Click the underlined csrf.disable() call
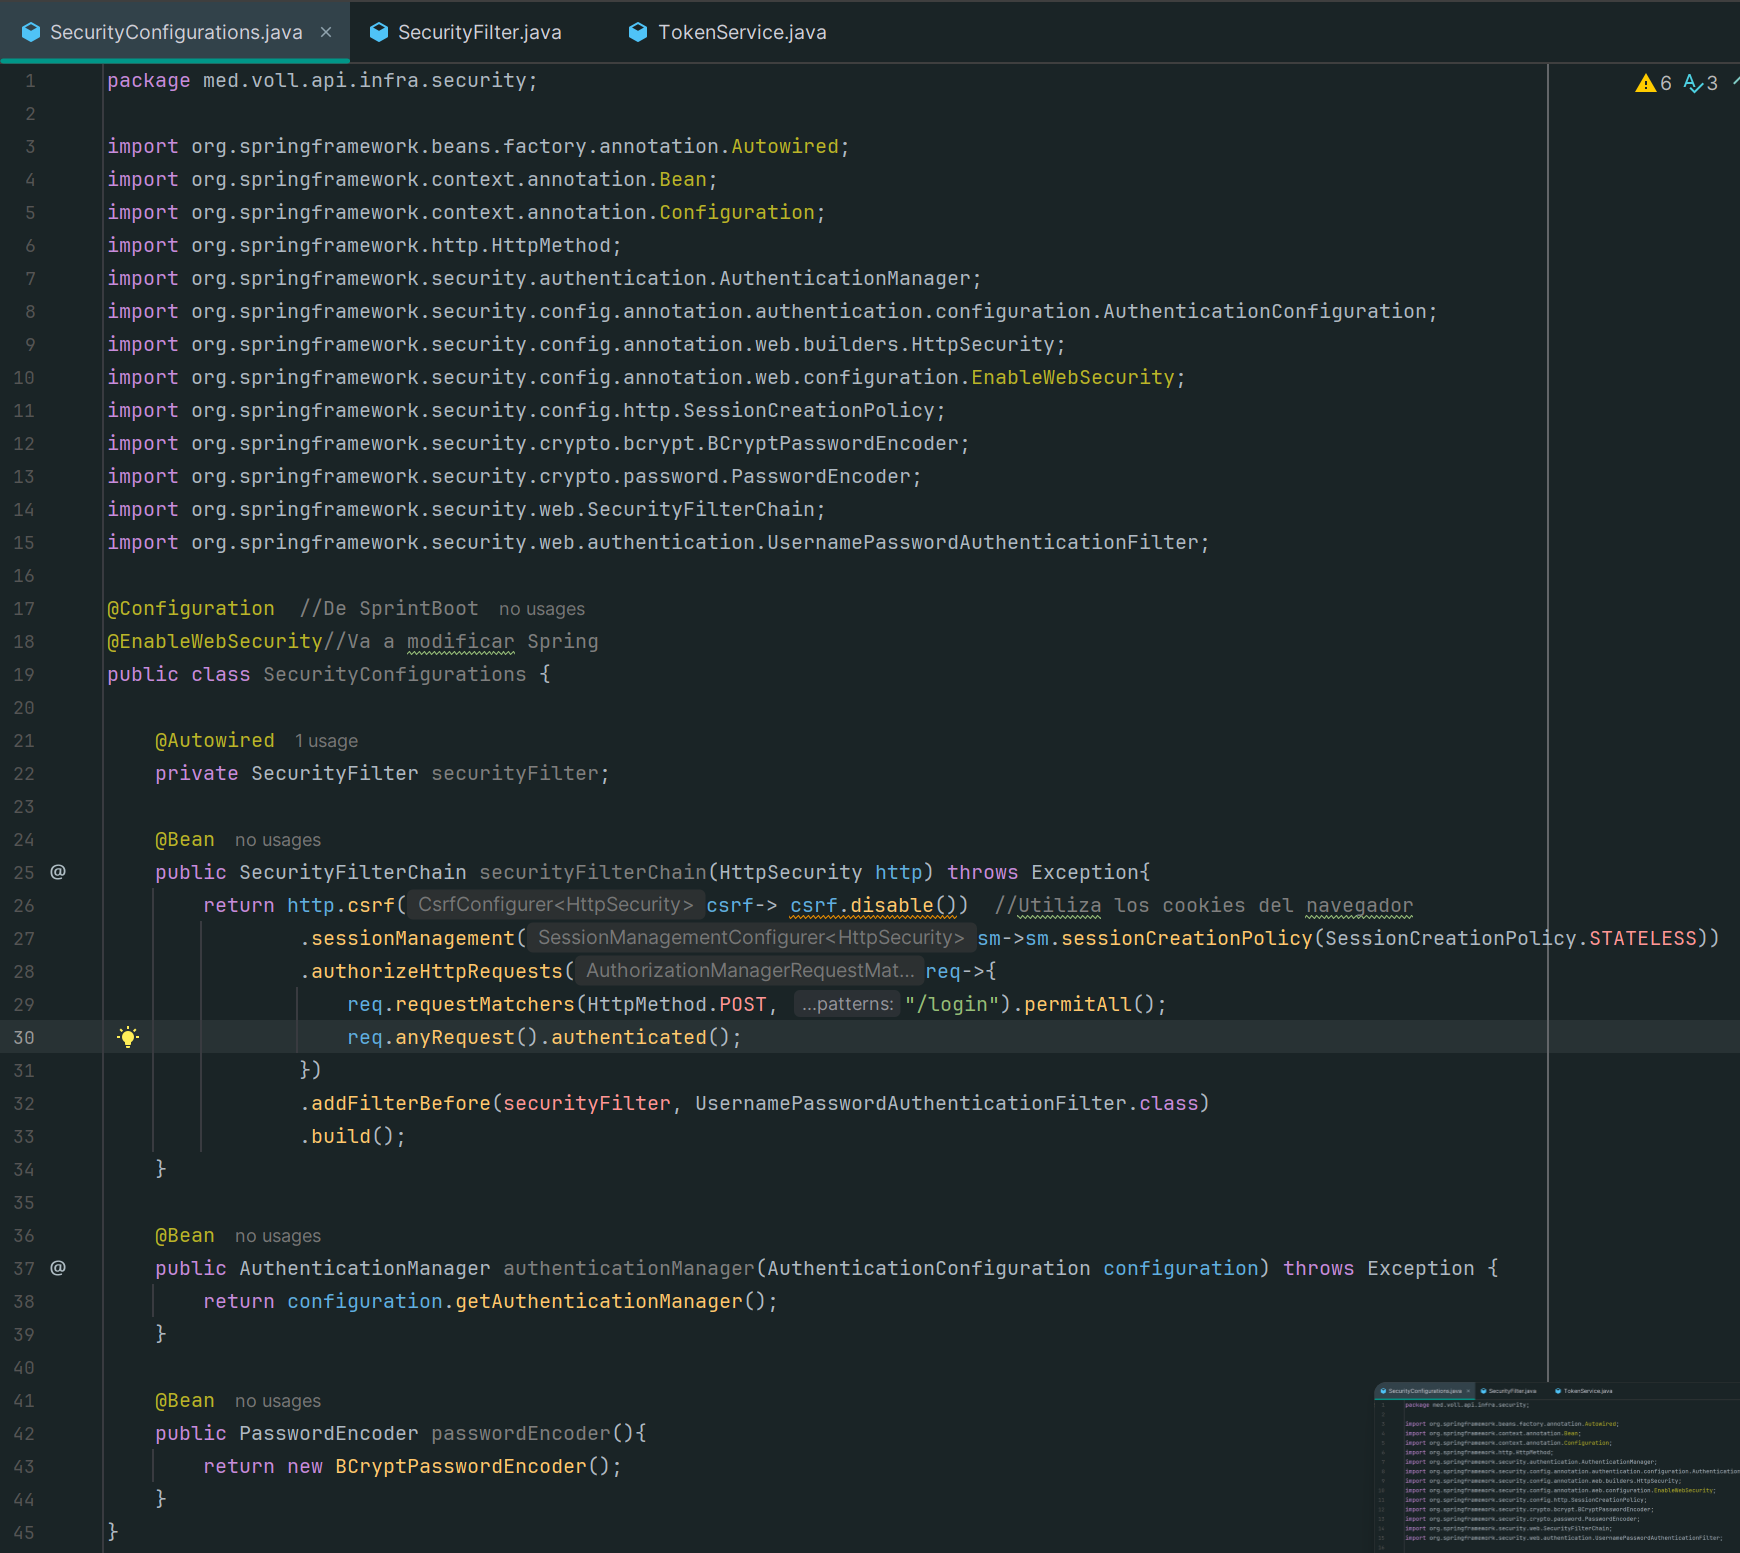The height and width of the screenshot is (1553, 1740). coord(875,906)
